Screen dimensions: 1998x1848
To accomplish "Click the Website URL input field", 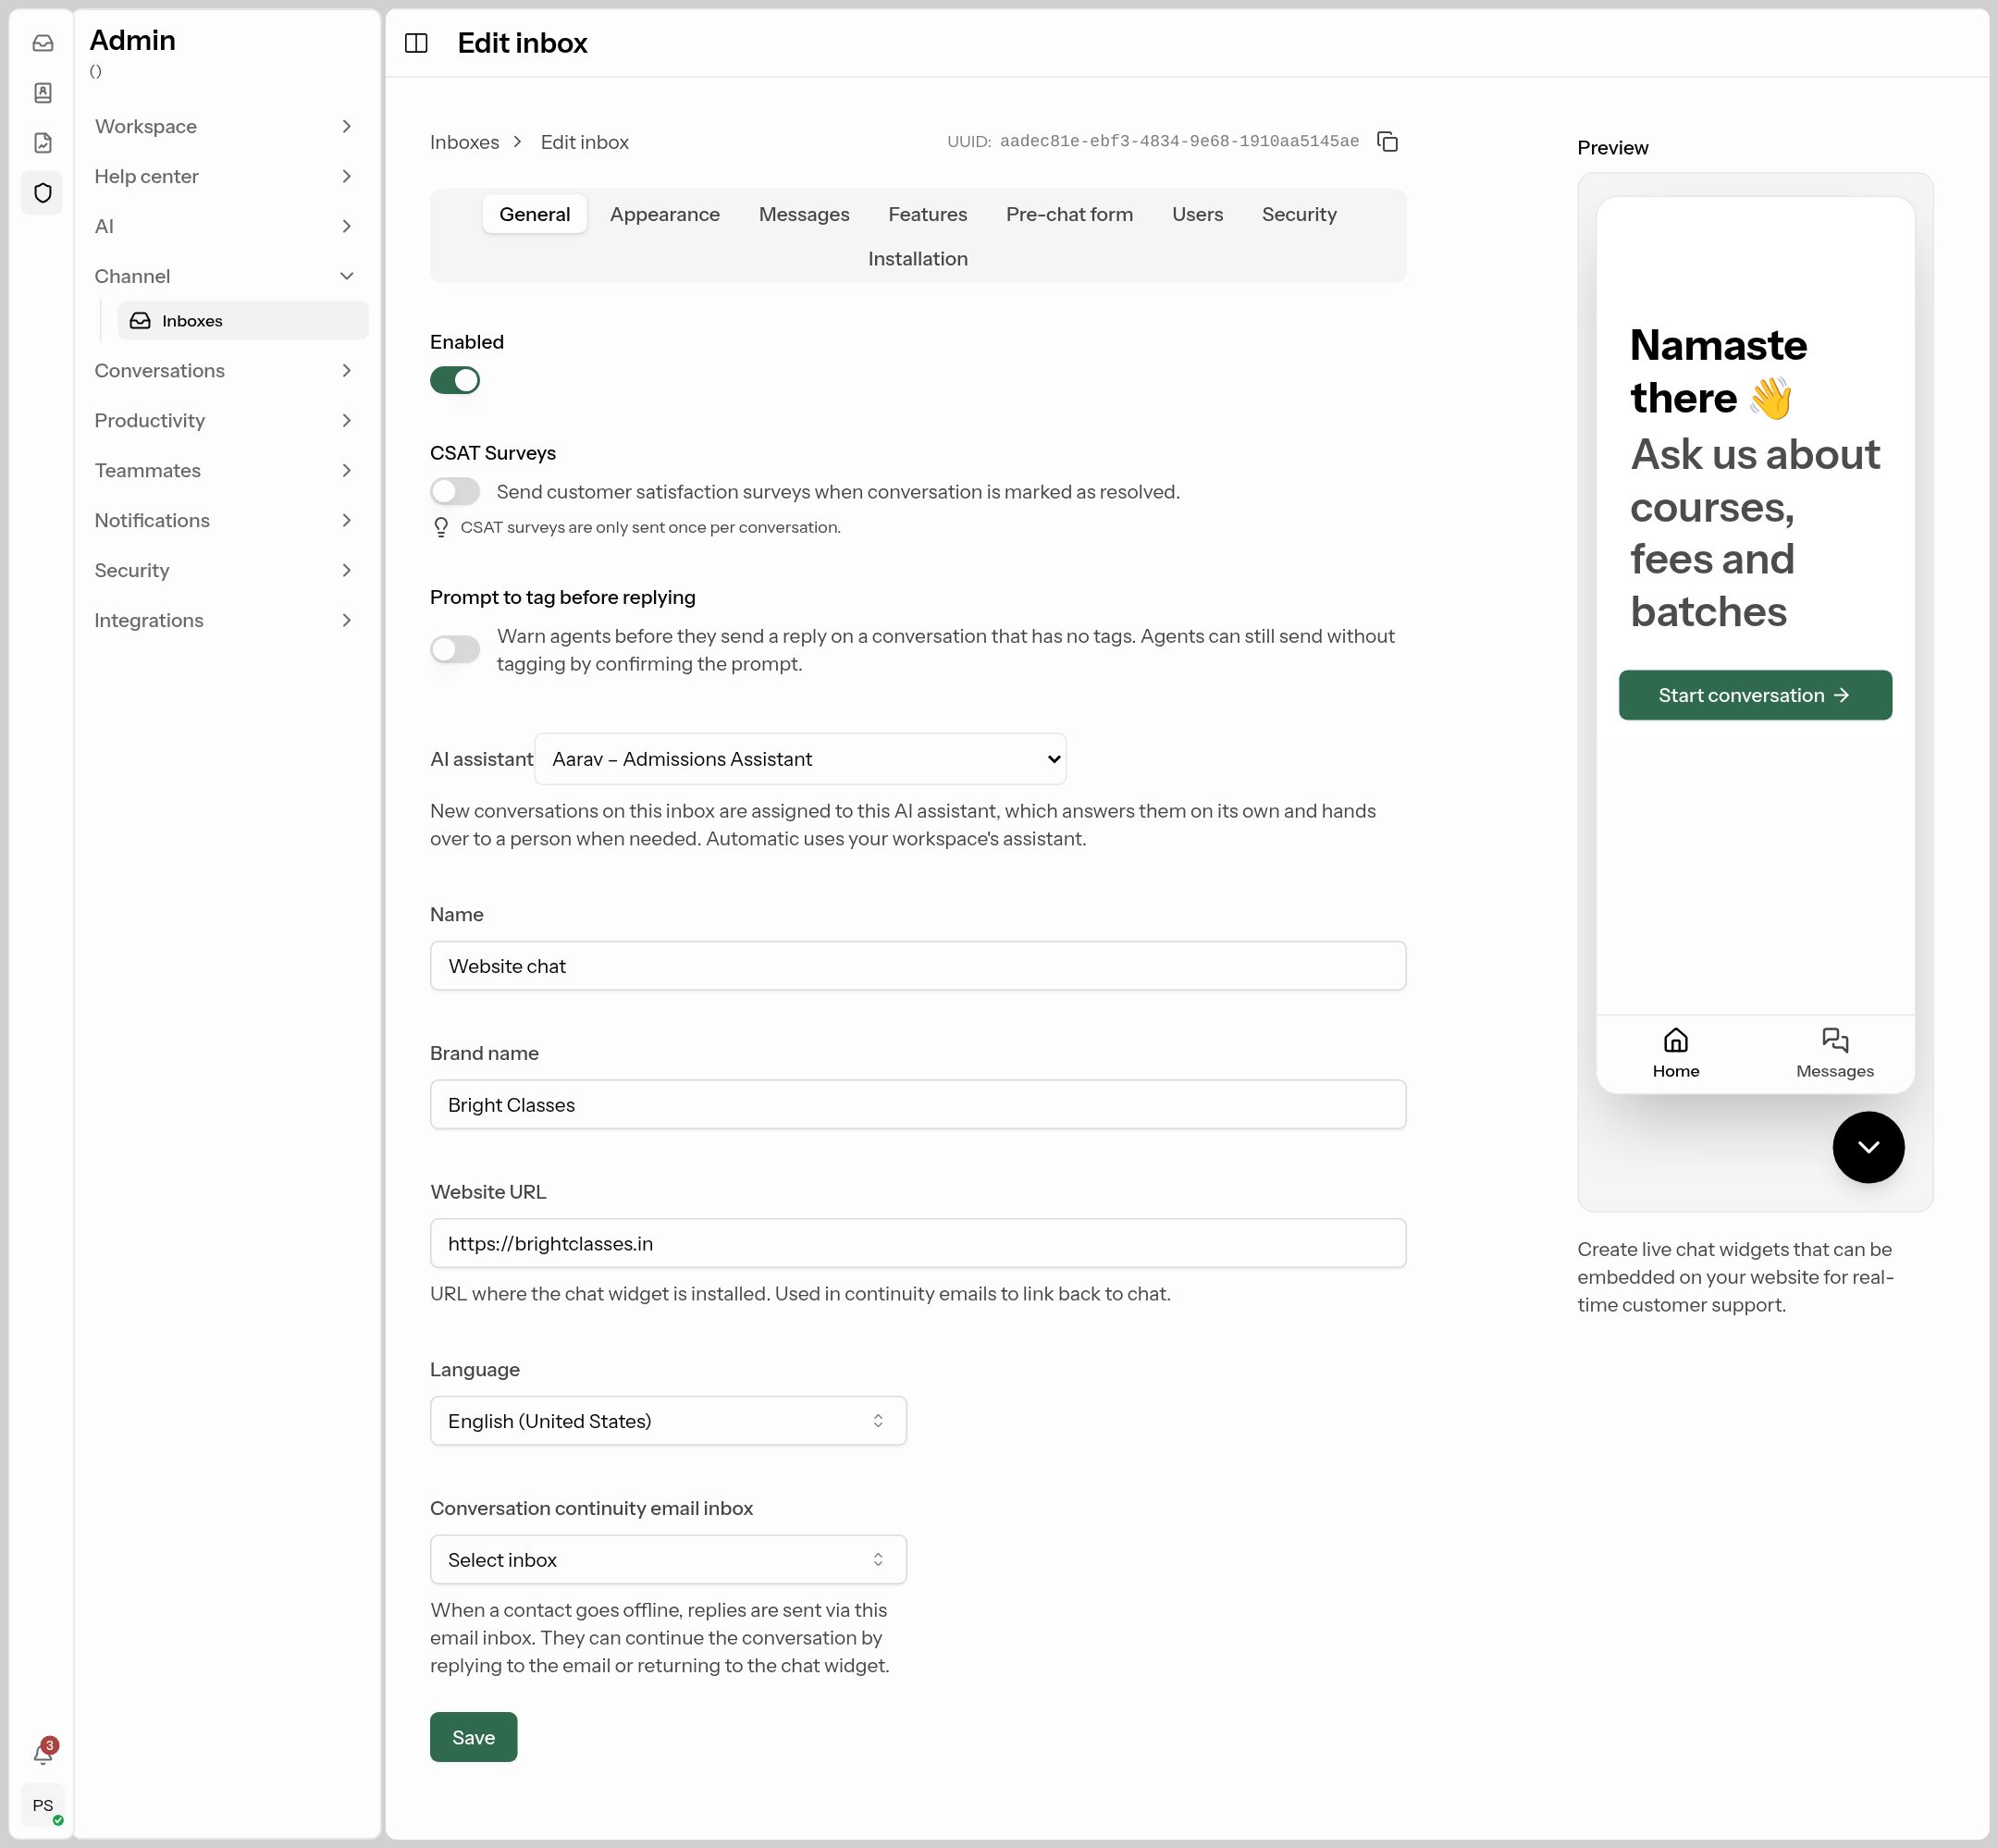I will [x=917, y=1243].
